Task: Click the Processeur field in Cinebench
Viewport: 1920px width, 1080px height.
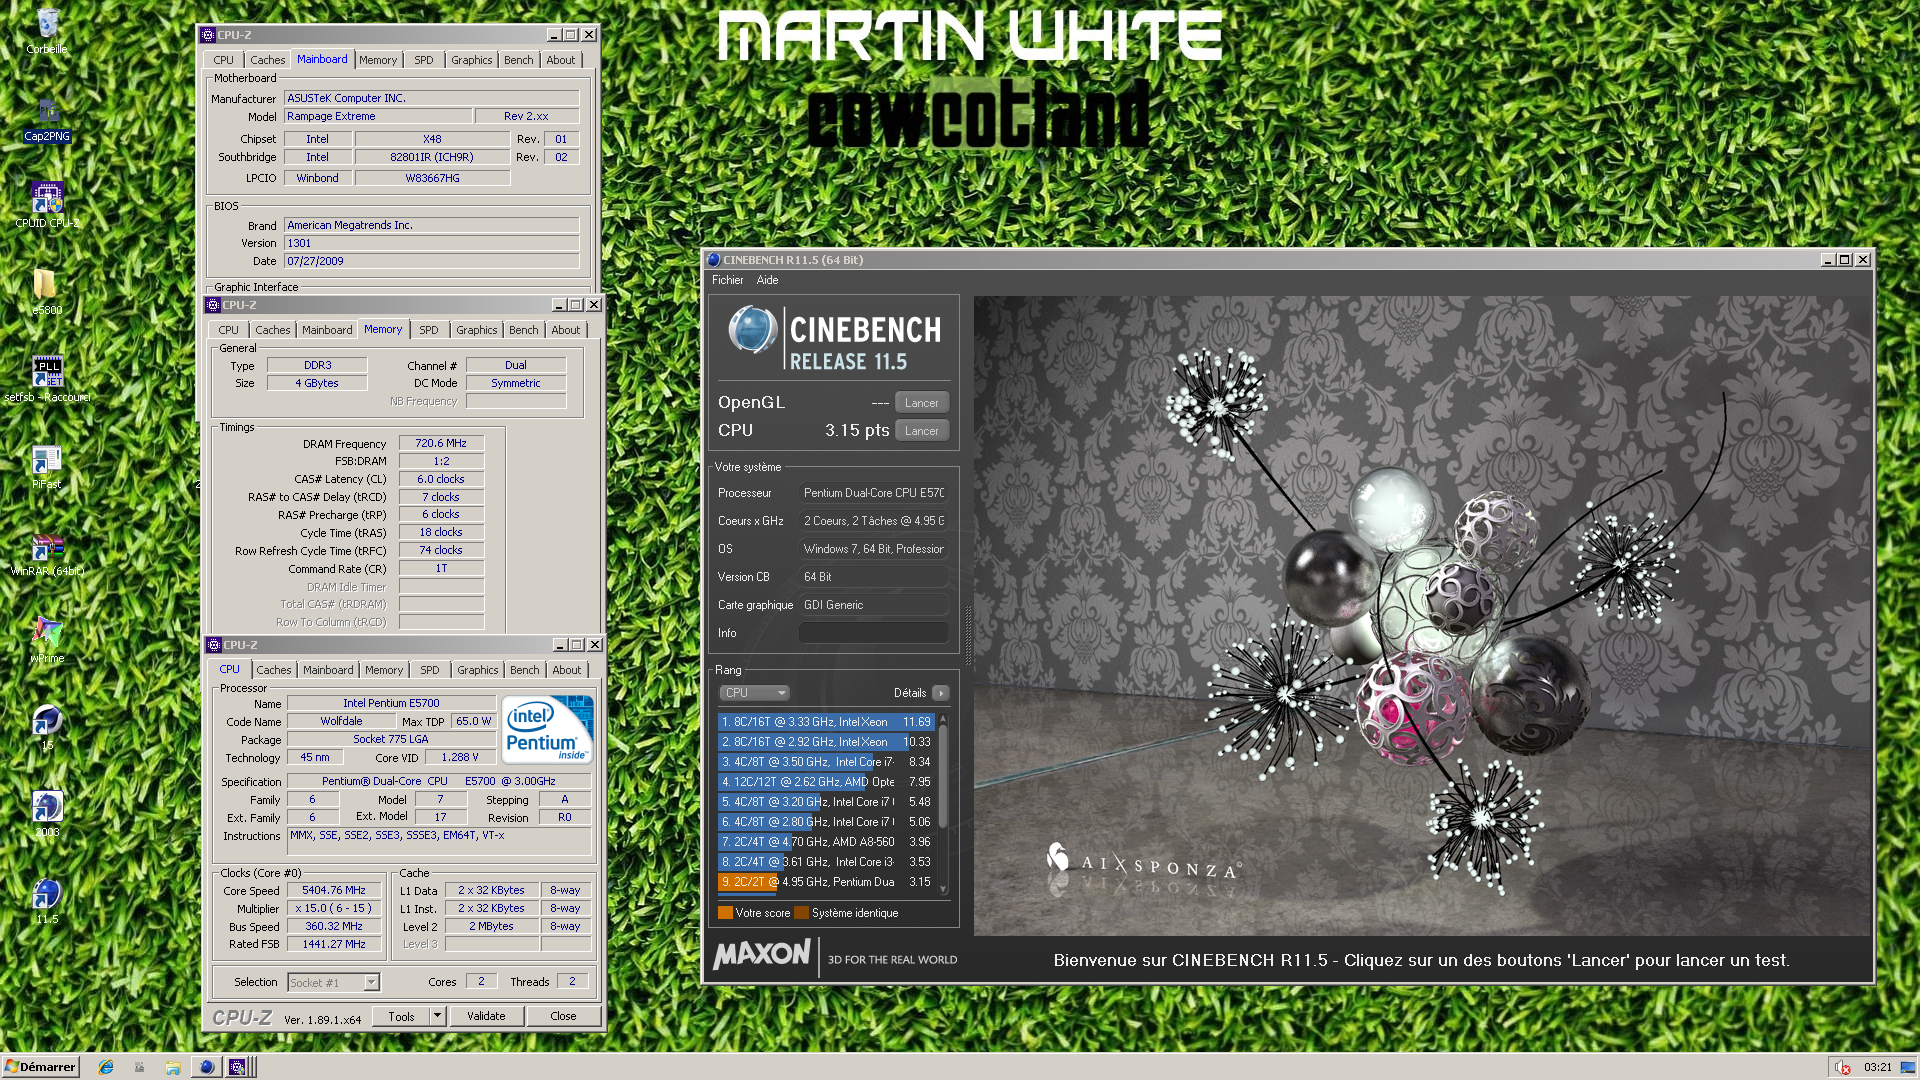Action: [873, 493]
